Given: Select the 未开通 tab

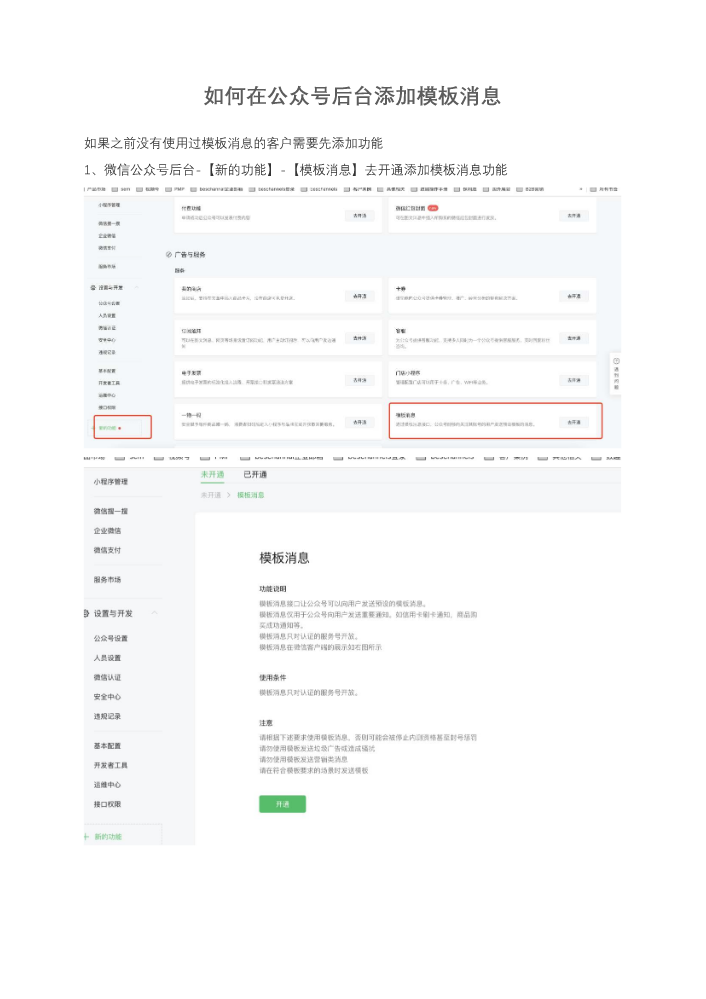Looking at the screenshot, I should 212,474.
